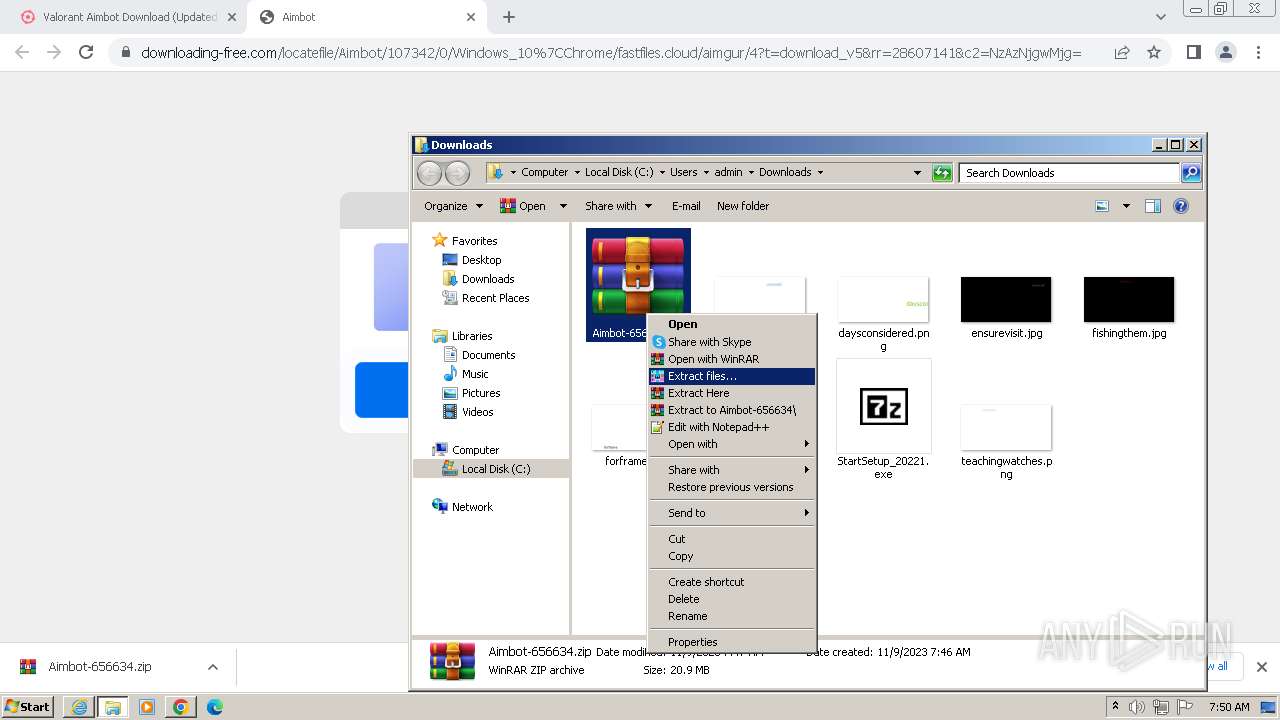Image resolution: width=1280 pixels, height=720 pixels.
Task: Open Properties from context menu
Action: [x=732, y=642]
